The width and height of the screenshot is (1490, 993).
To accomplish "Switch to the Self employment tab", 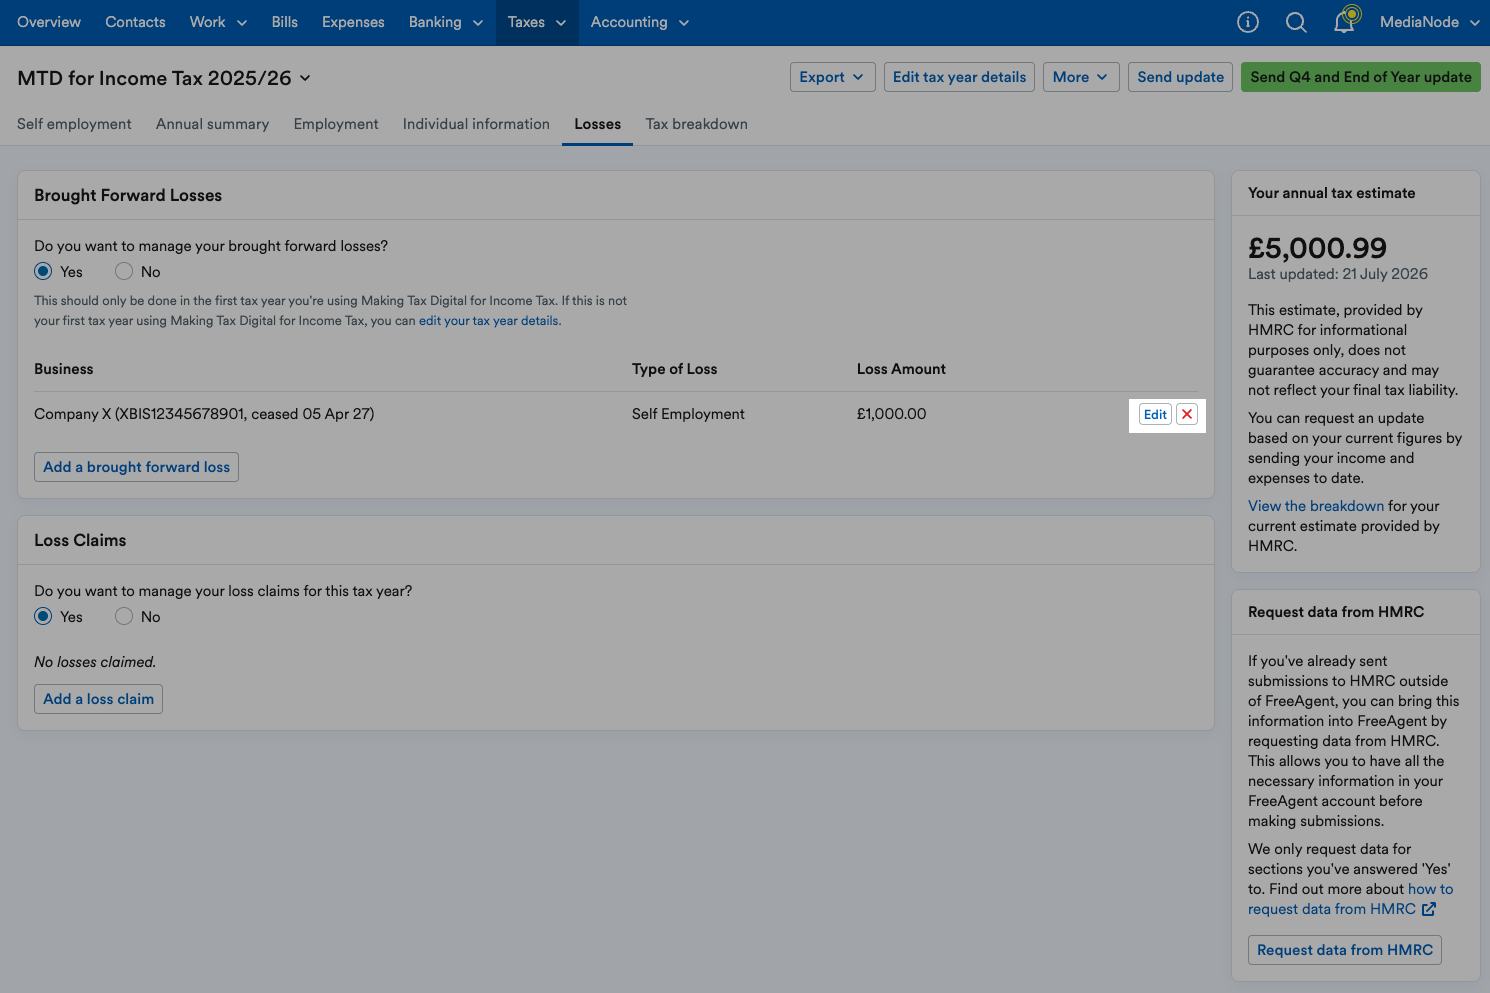I will tap(74, 124).
